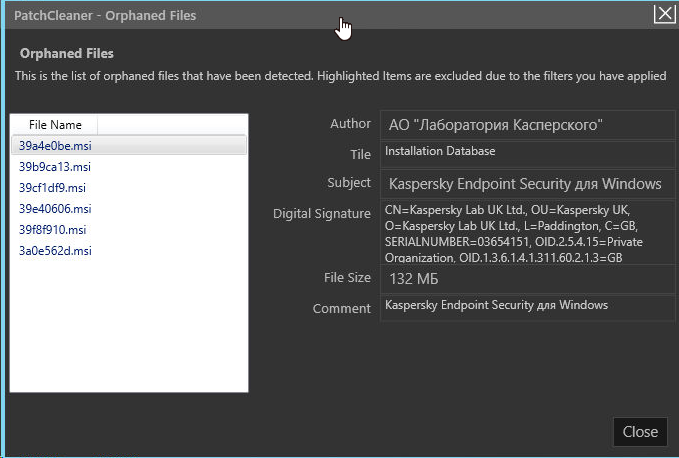Select 39b9ca13.msi in the list
Image resolution: width=679 pixels, height=458 pixels.
click(x=54, y=167)
